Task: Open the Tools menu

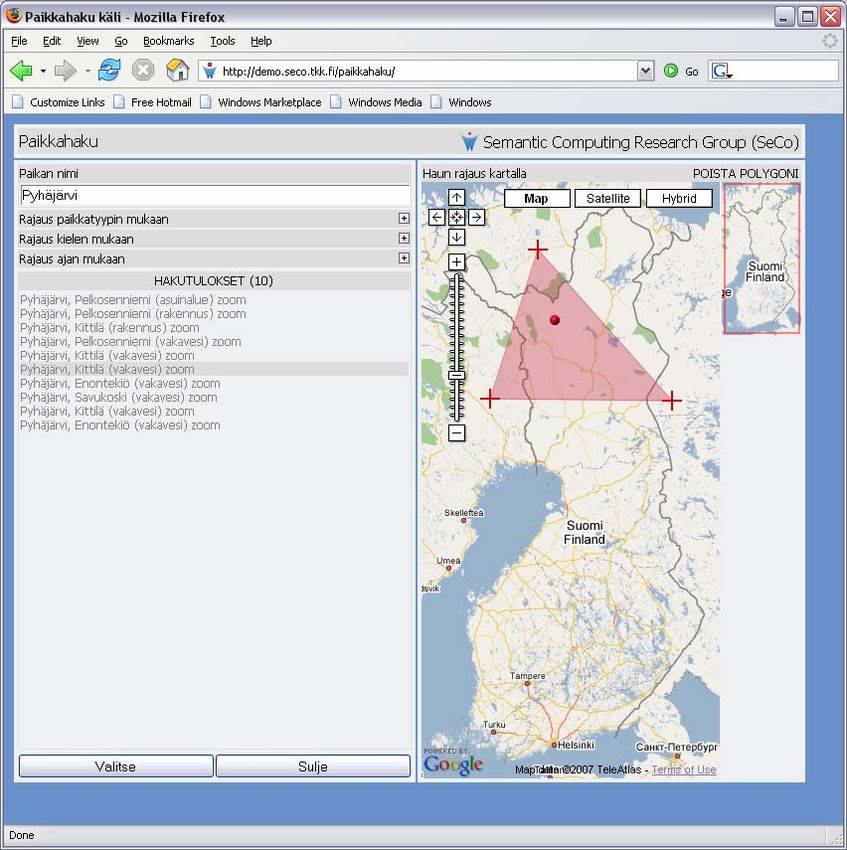Action: [x=222, y=41]
